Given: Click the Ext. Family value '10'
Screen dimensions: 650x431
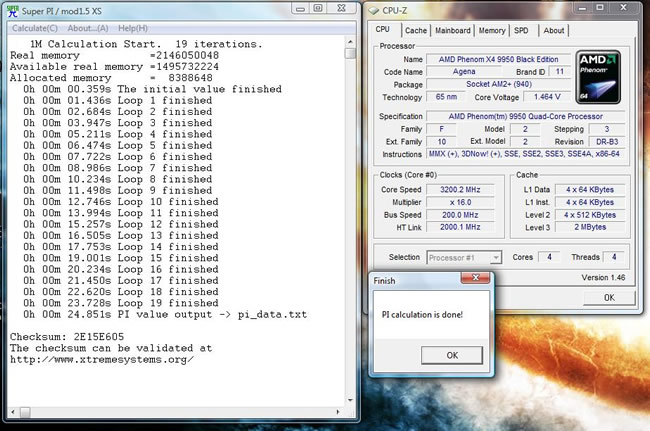Looking at the screenshot, I should 441,142.
